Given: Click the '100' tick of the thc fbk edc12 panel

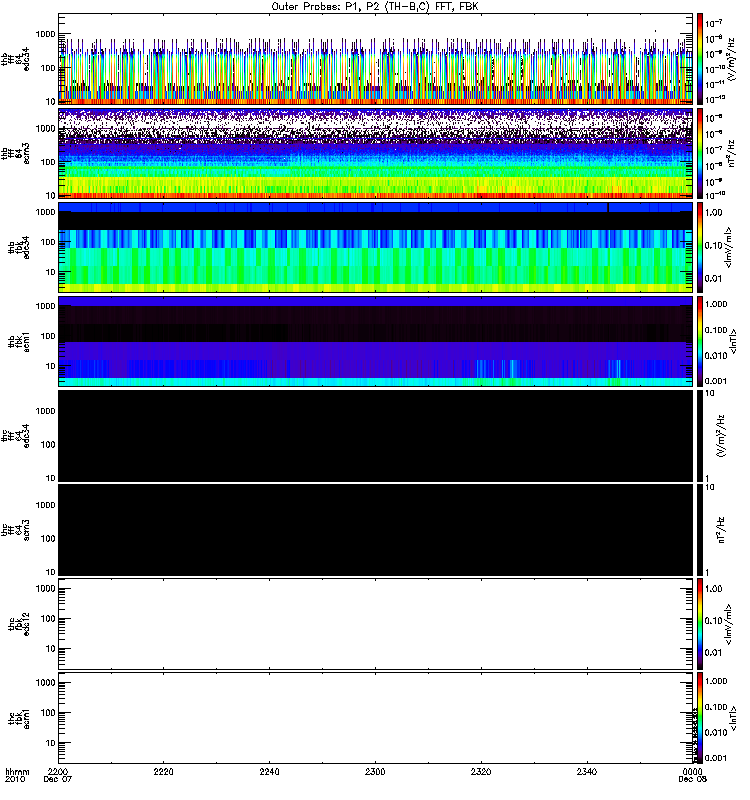Looking at the screenshot, I should click(x=48, y=619).
